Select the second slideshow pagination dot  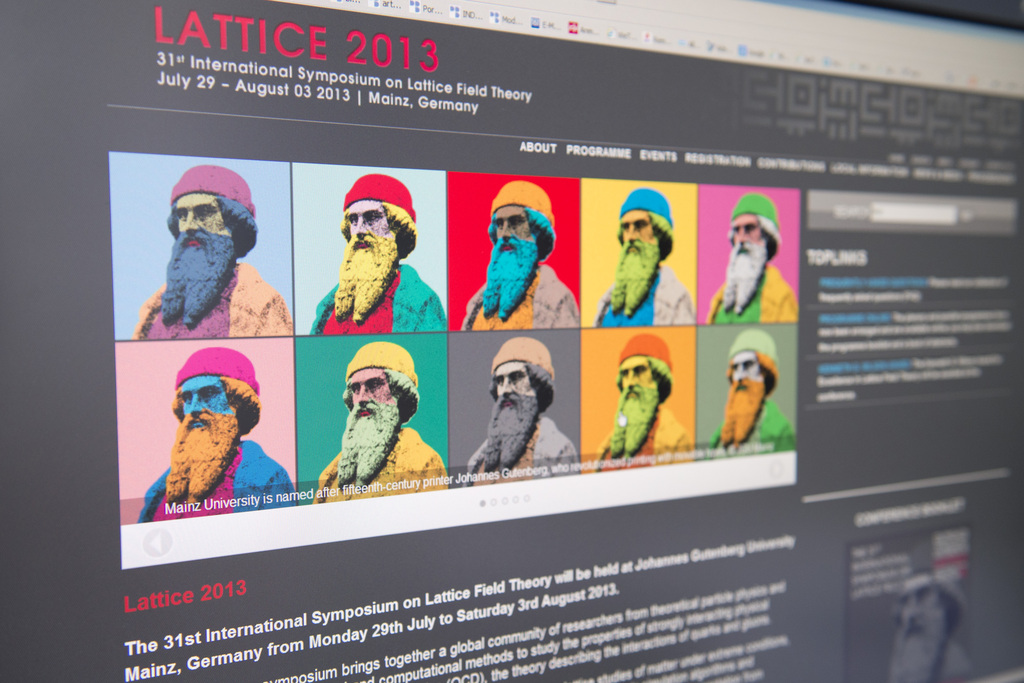[x=494, y=502]
